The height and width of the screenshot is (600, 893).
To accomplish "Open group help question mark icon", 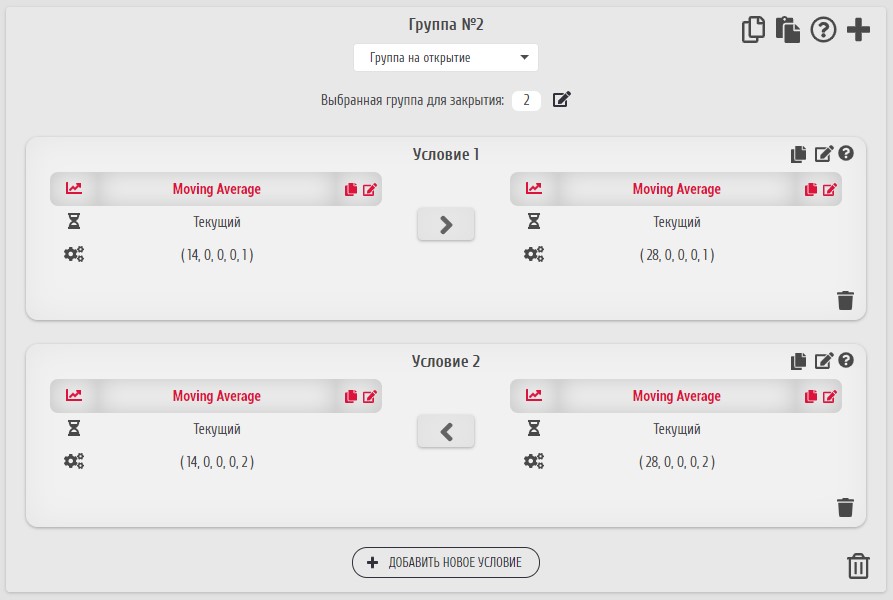I will pyautogui.click(x=823, y=30).
